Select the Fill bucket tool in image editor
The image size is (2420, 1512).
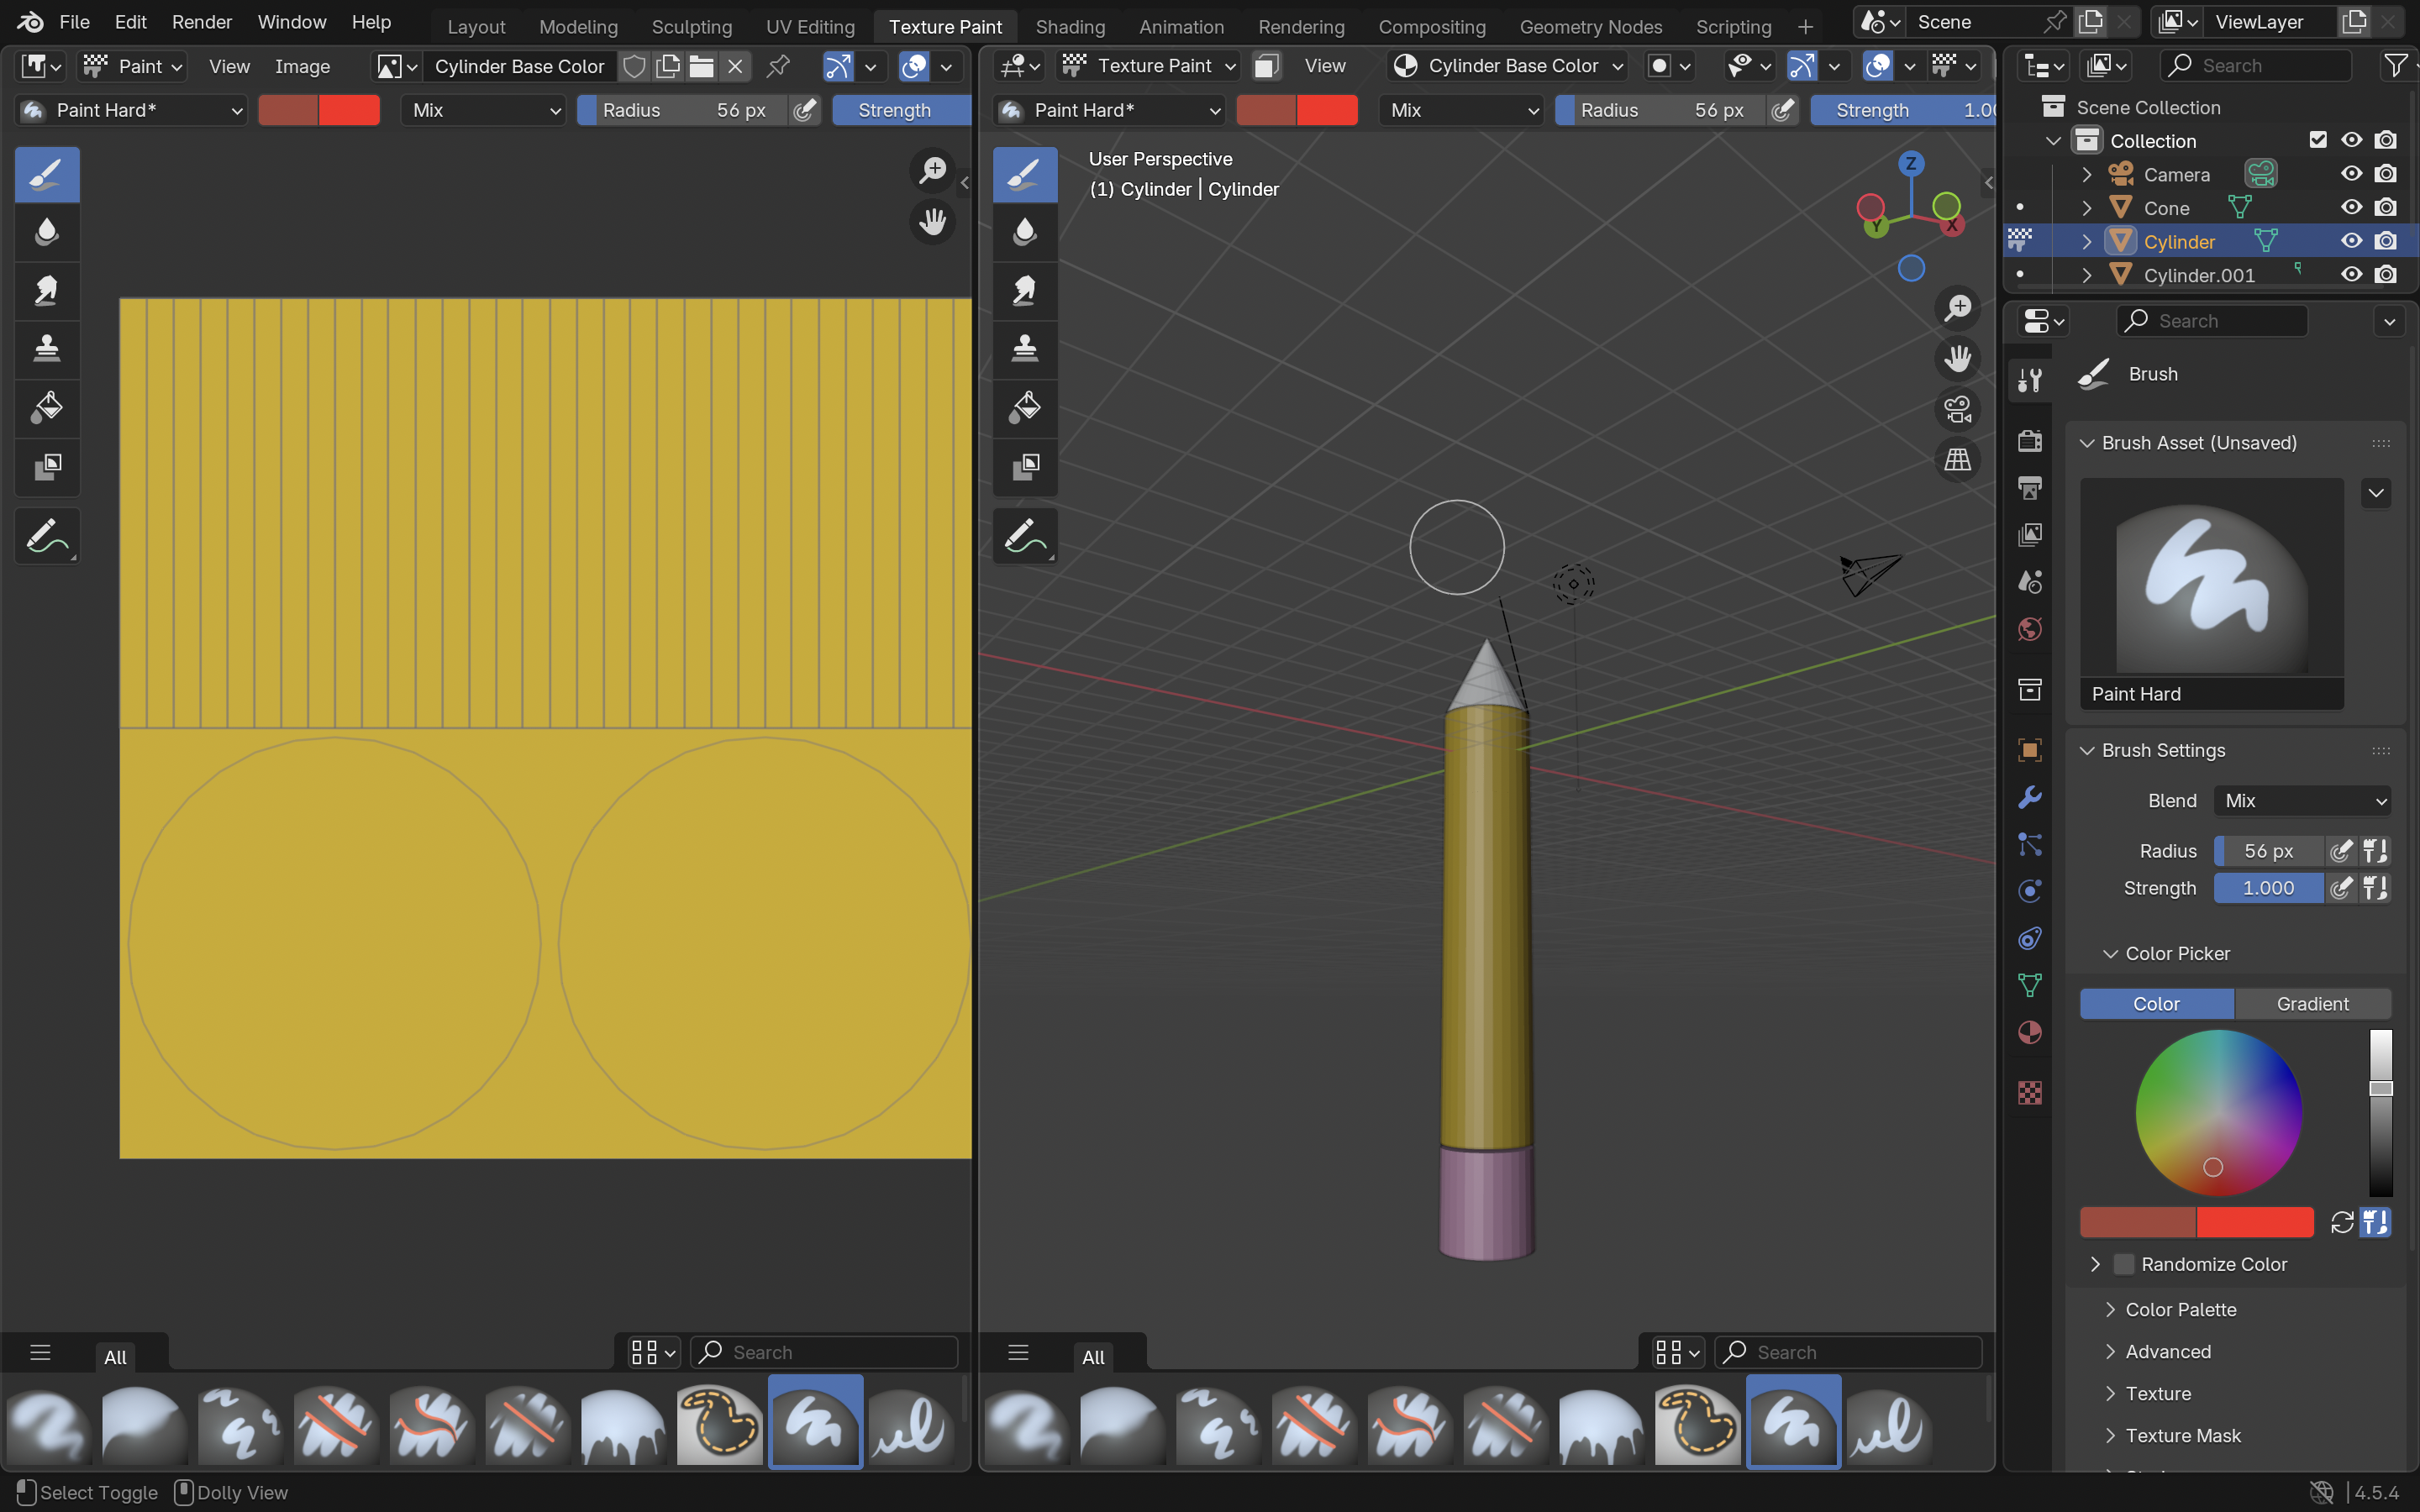[46, 407]
